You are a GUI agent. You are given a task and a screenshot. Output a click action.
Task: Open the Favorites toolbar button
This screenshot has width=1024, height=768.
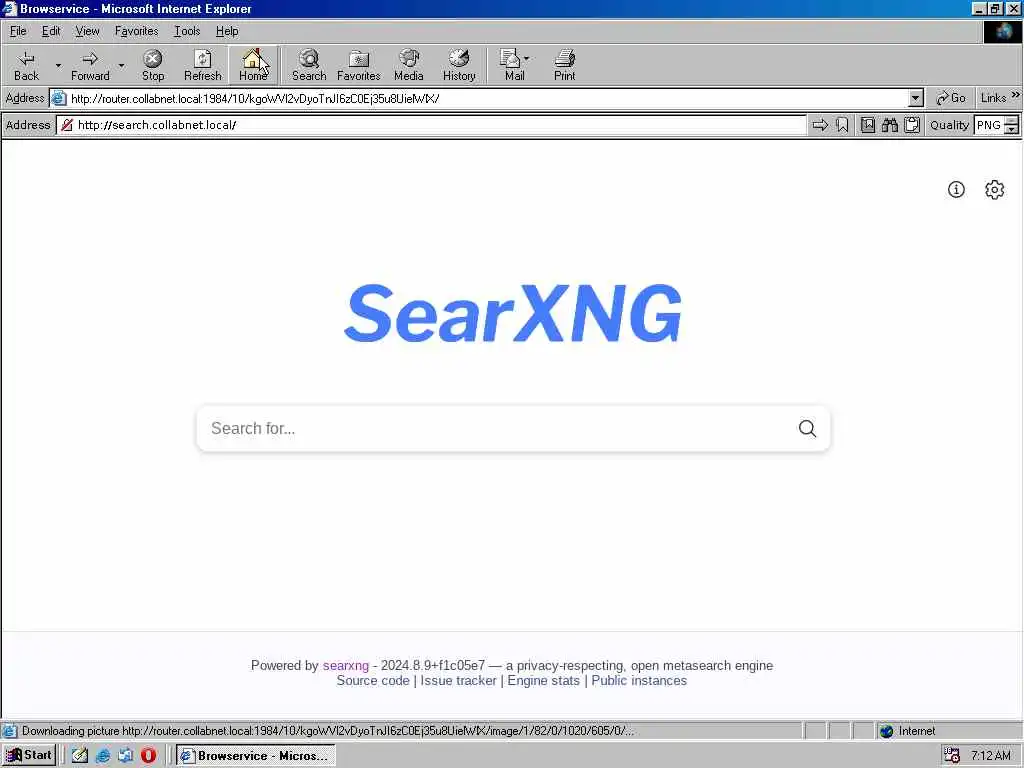click(359, 65)
